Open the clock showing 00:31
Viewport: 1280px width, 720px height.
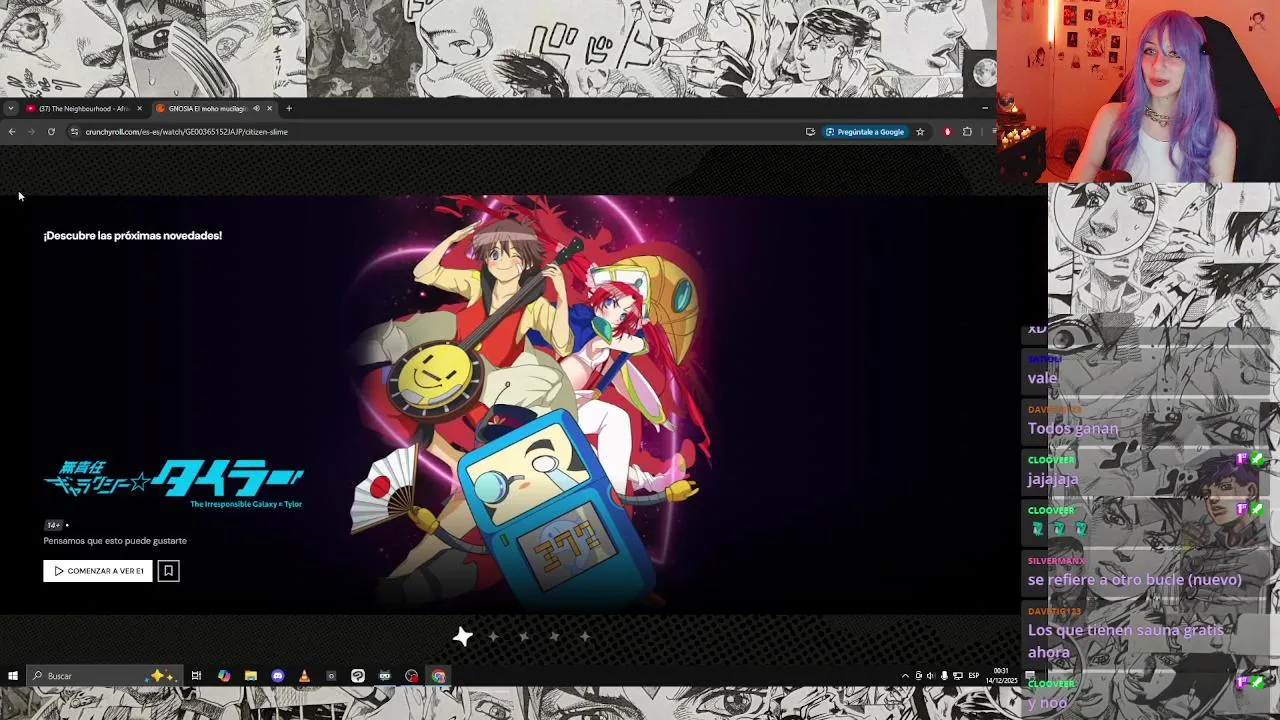coord(1001,676)
